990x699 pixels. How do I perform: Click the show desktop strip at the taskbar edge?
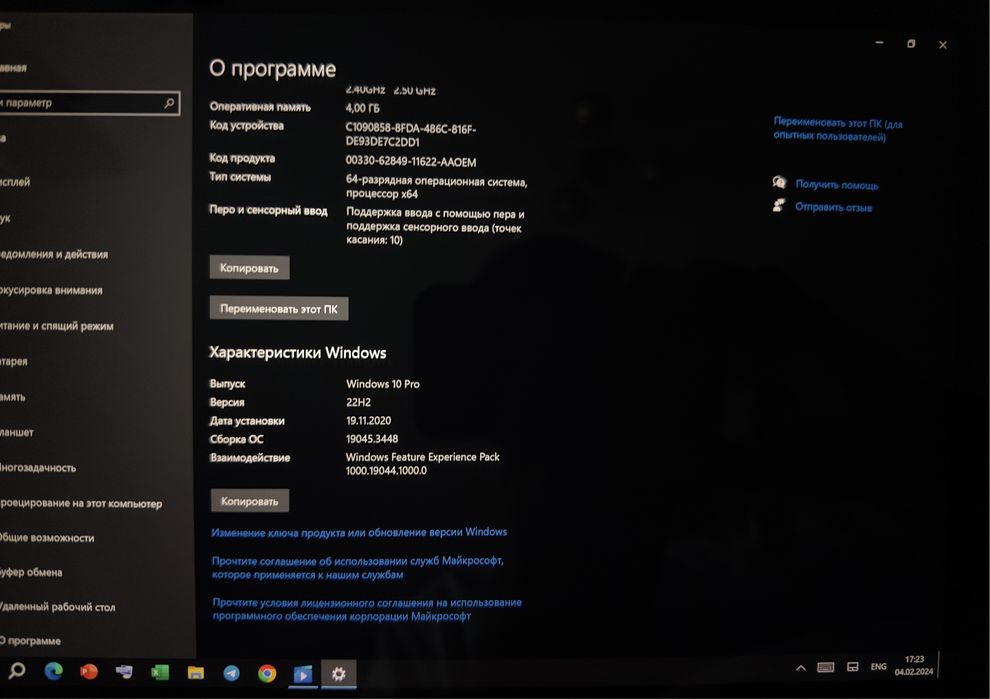coord(939,665)
